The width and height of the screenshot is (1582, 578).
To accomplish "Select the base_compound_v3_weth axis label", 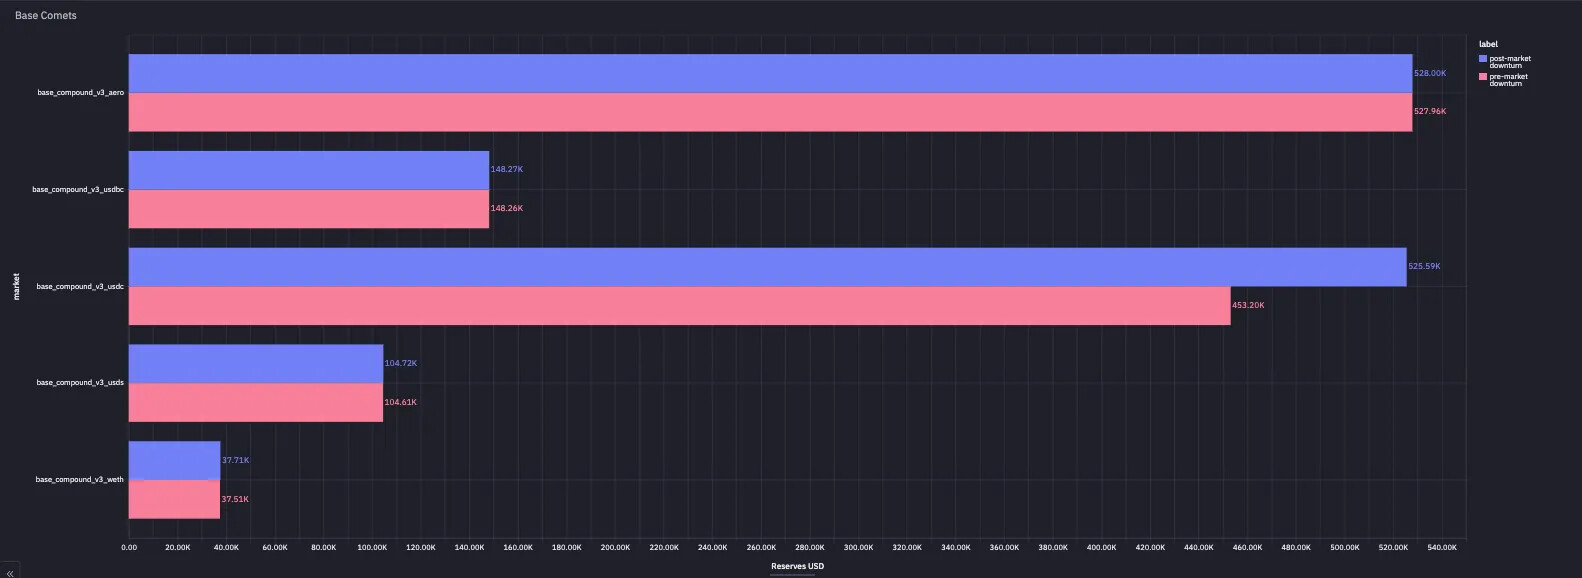I will tap(80, 480).
